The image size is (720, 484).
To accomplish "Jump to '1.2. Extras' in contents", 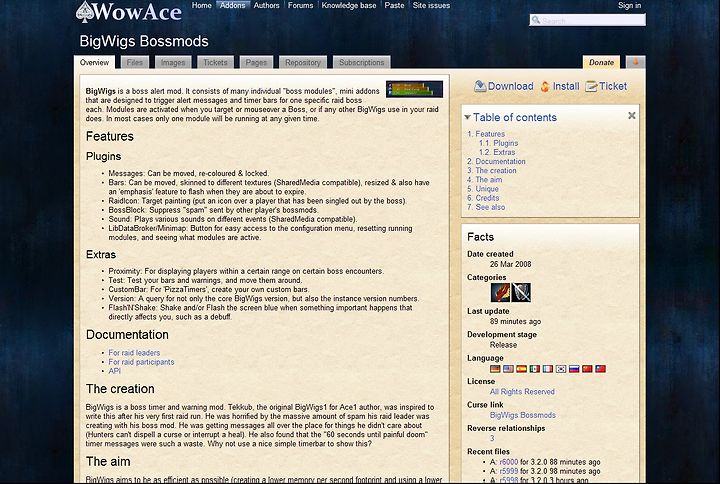I will point(497,152).
